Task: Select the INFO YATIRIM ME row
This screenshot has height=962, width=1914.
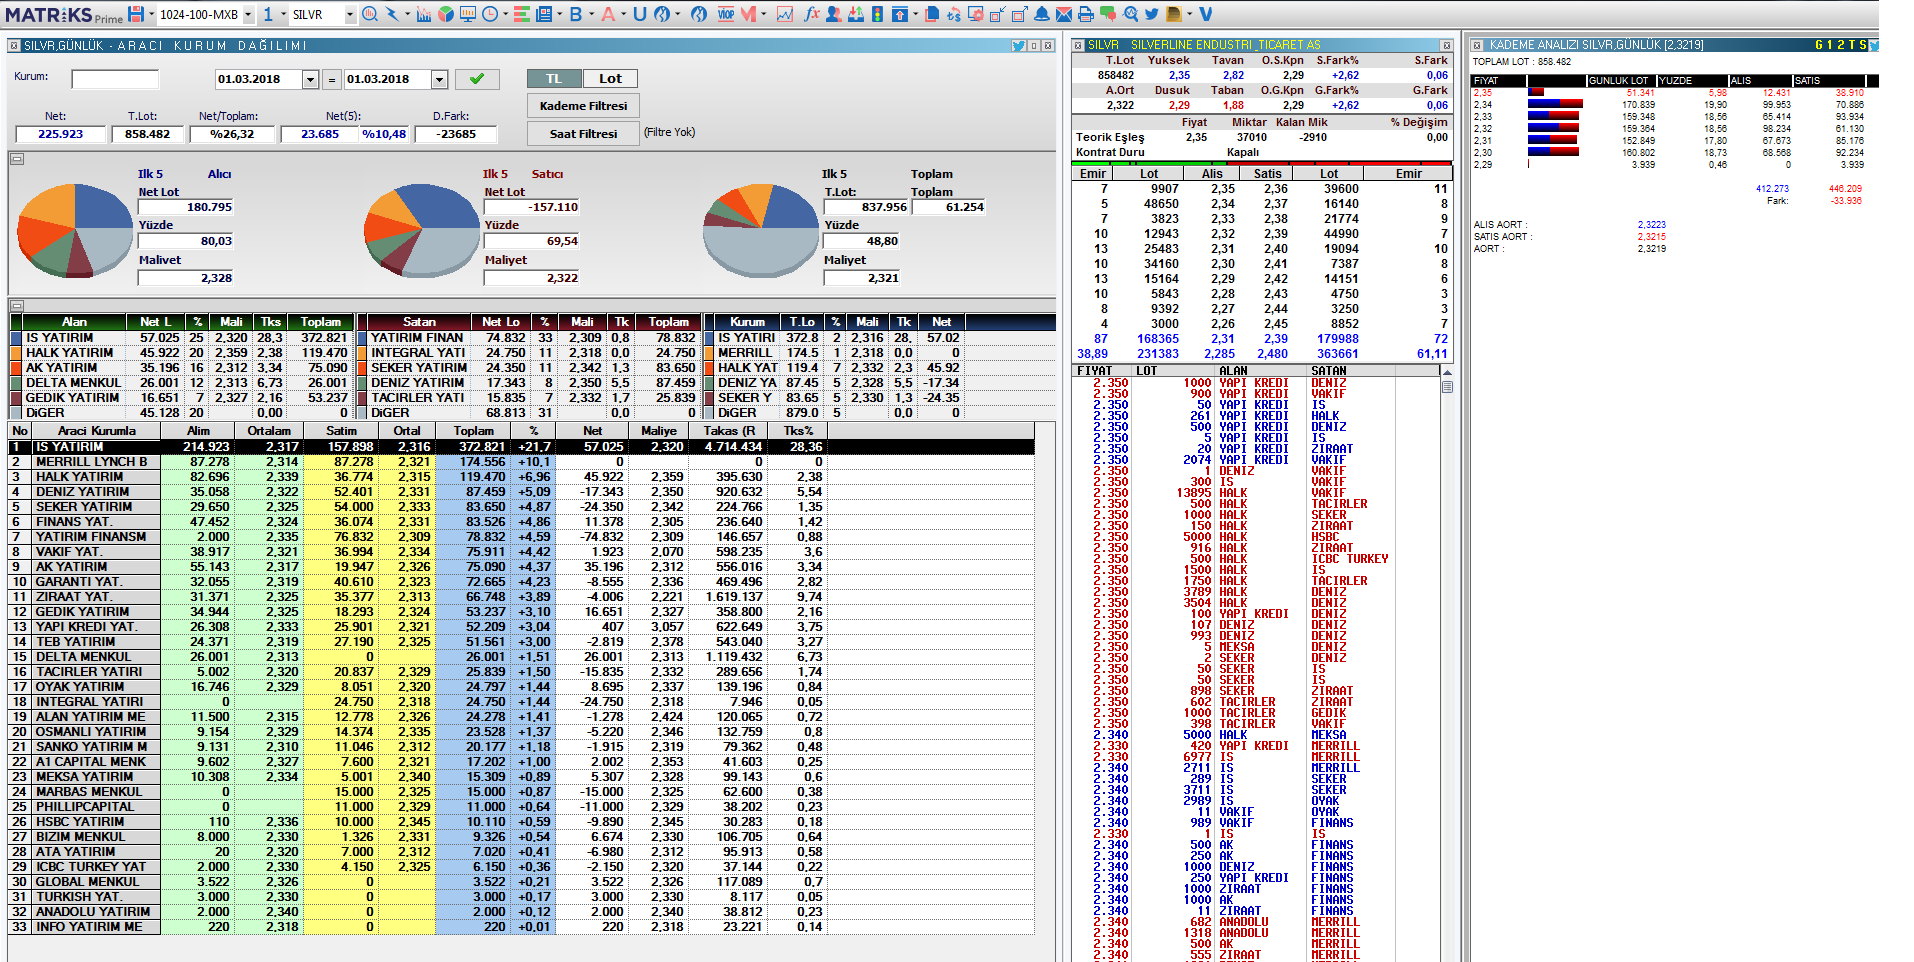Action: (x=521, y=927)
